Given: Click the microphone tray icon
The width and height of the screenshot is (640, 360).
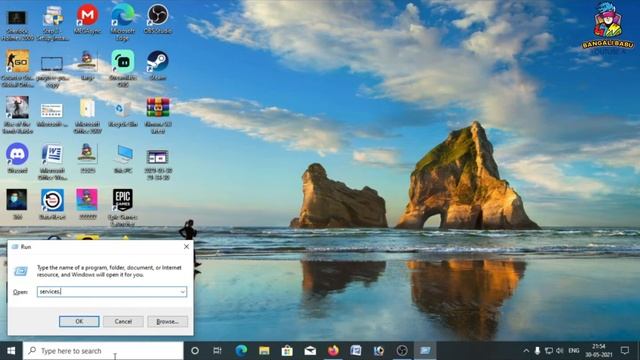Looking at the screenshot, I should pos(538,351).
